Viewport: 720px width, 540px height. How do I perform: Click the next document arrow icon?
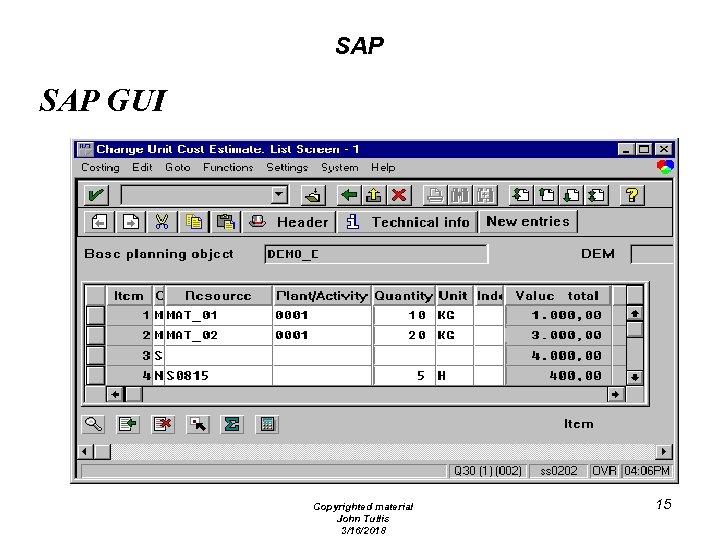[131, 222]
